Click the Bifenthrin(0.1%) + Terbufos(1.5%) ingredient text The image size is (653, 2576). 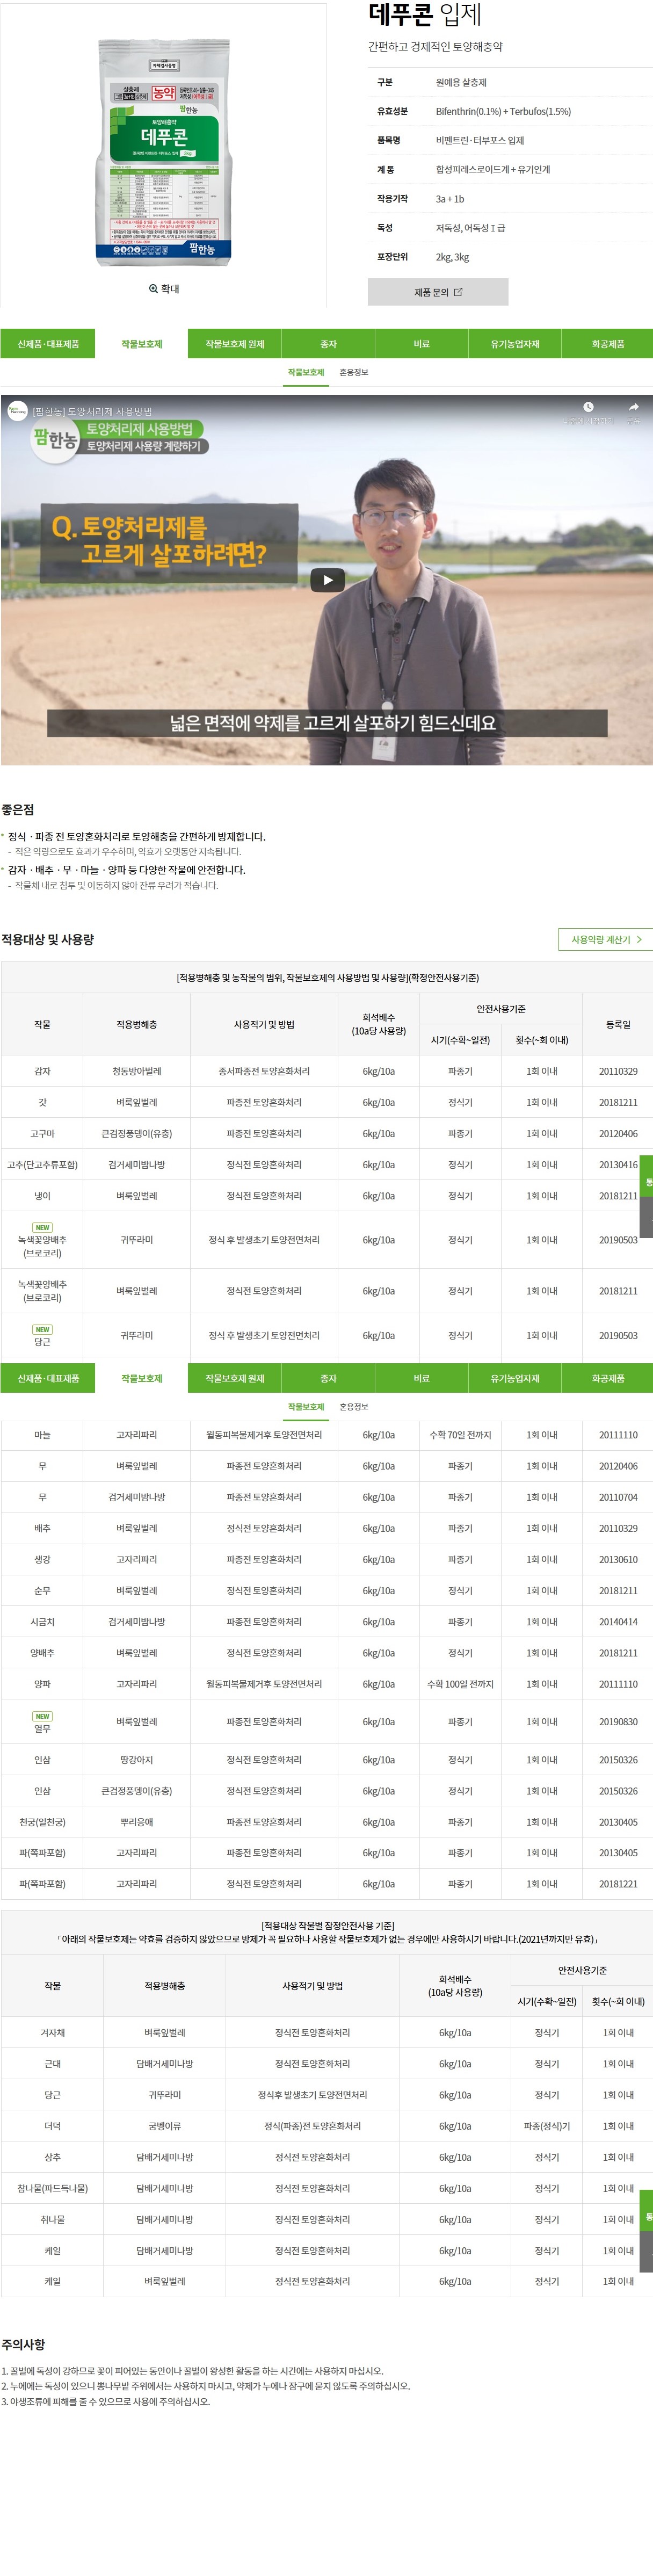point(503,111)
